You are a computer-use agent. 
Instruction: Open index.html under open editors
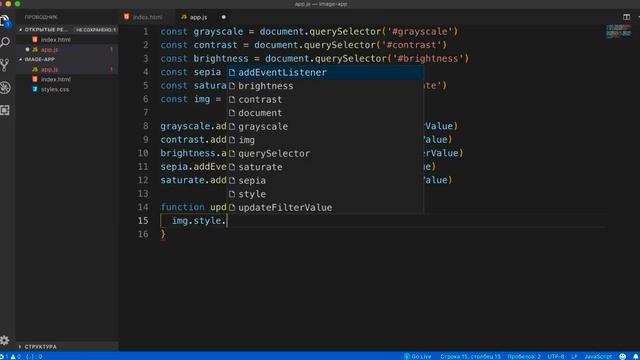click(56, 40)
